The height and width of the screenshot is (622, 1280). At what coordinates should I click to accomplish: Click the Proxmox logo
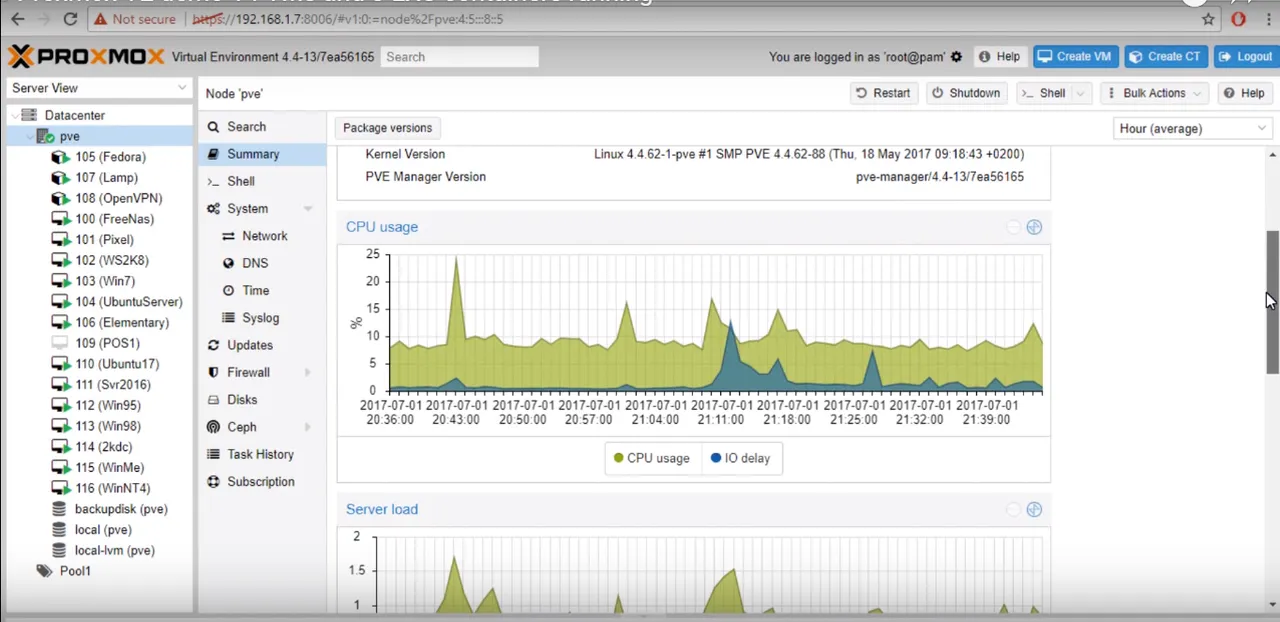86,57
